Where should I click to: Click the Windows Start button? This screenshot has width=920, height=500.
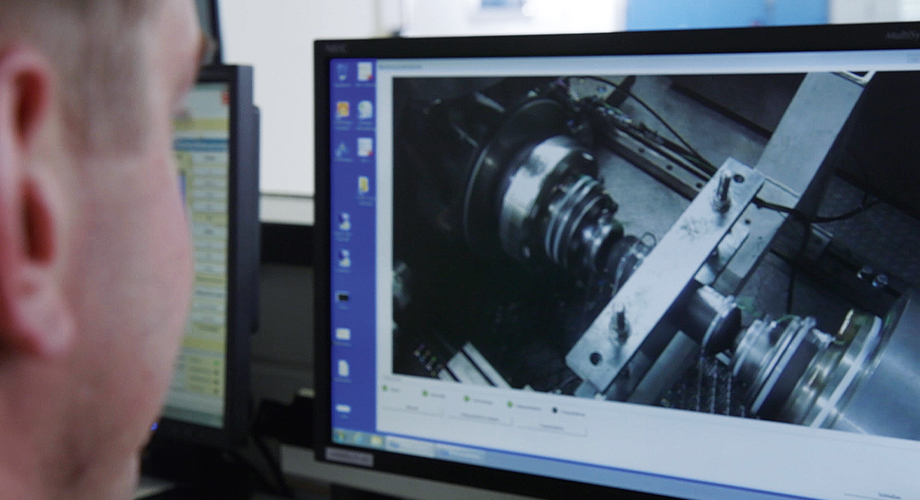click(x=340, y=435)
